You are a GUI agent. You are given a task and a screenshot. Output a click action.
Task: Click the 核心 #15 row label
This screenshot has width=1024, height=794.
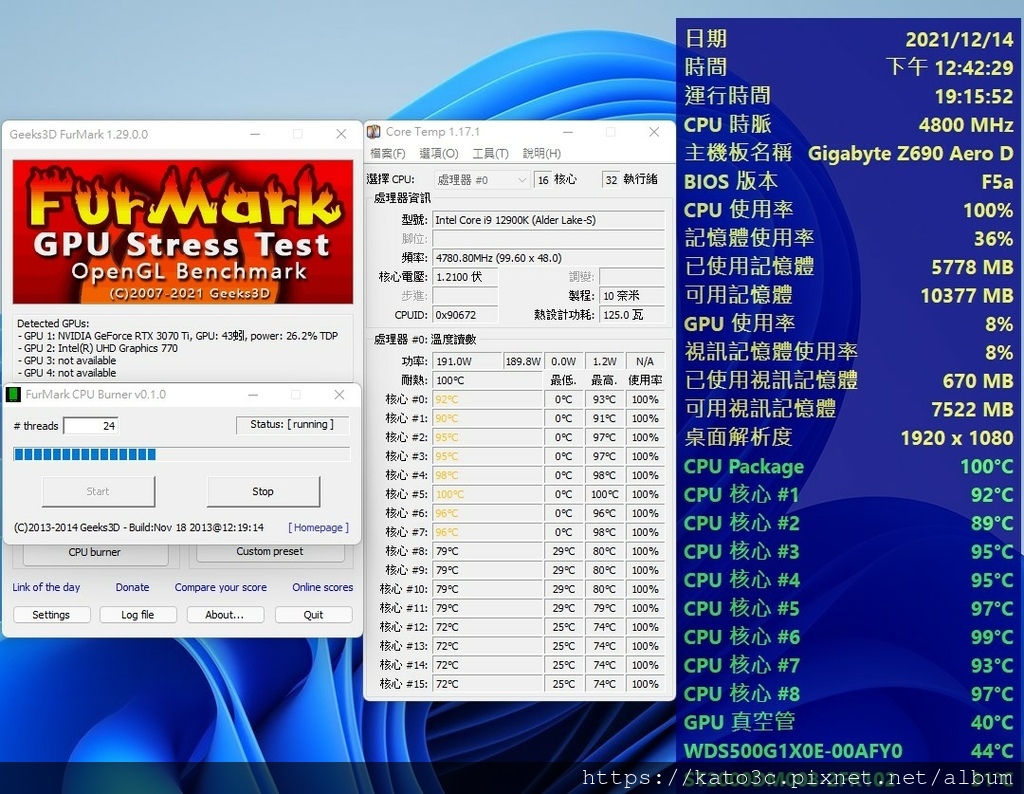tap(404, 684)
